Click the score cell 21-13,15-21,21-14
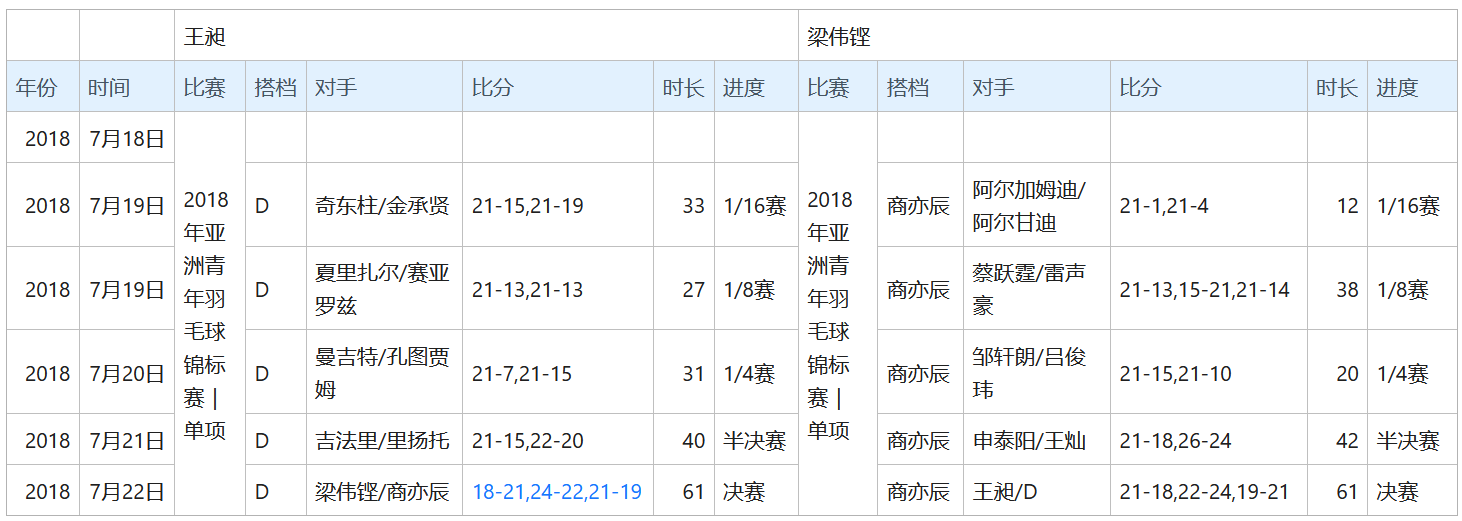 point(1204,290)
